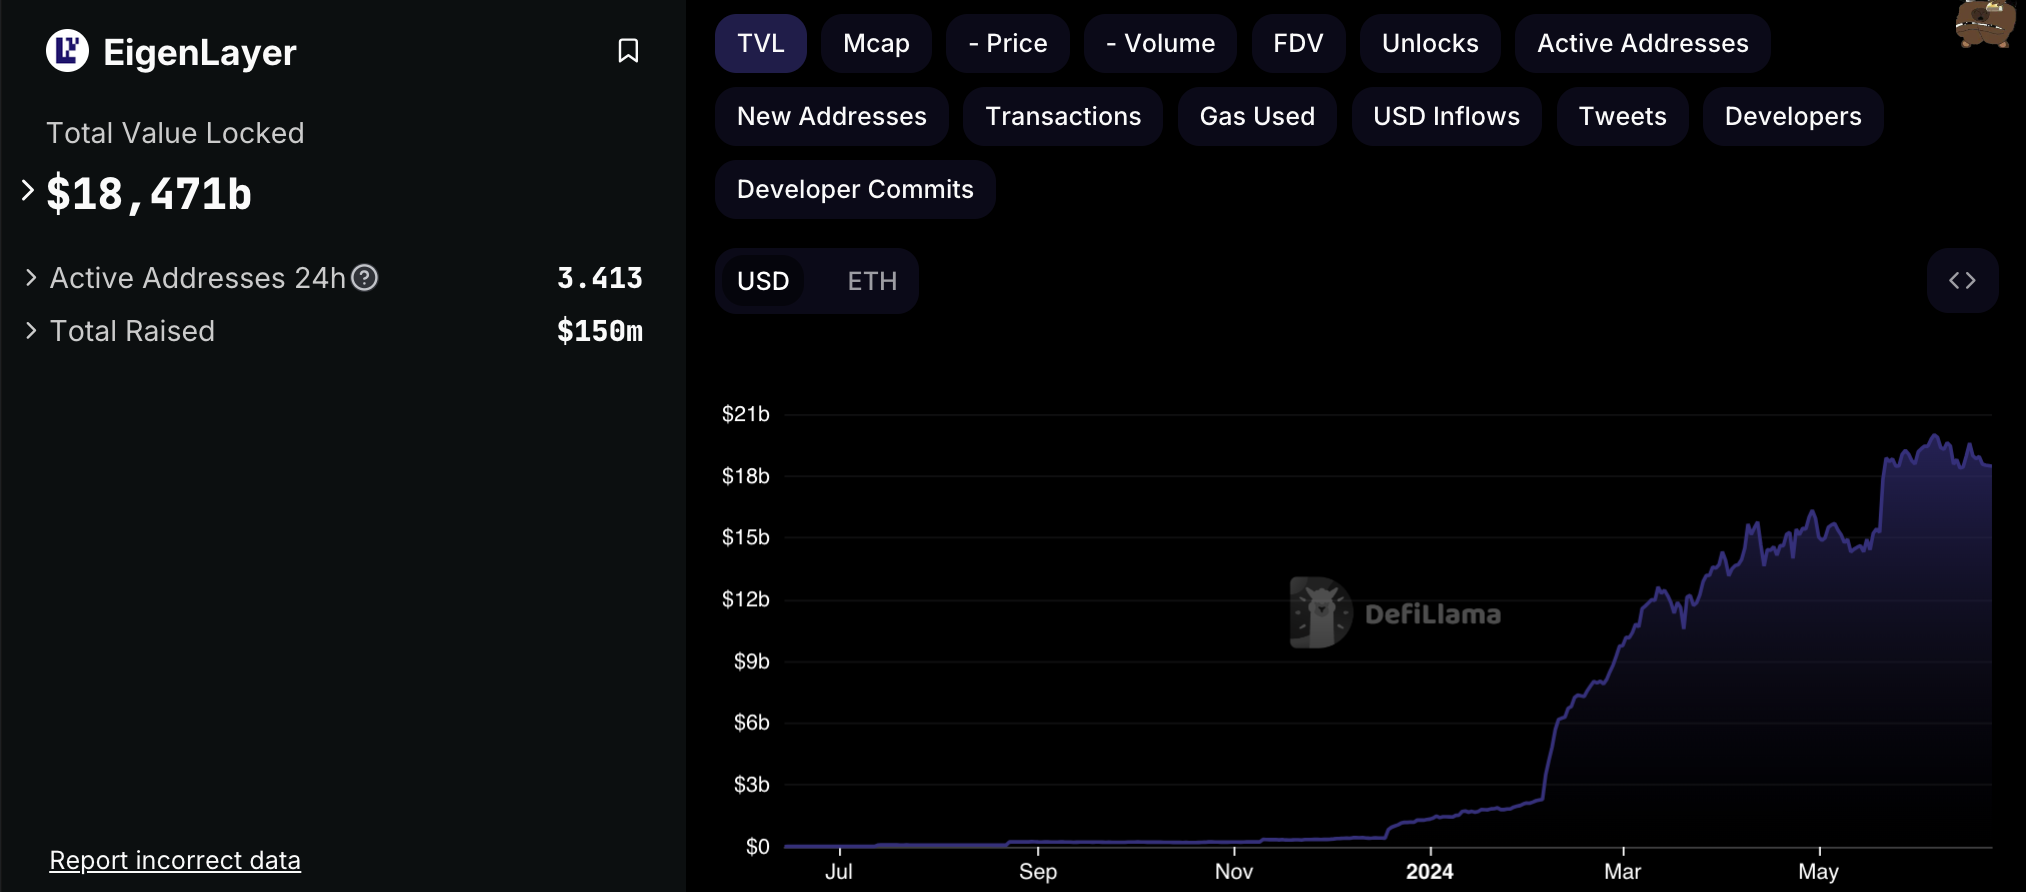
Task: Enable the Price chart metric
Action: (1008, 44)
